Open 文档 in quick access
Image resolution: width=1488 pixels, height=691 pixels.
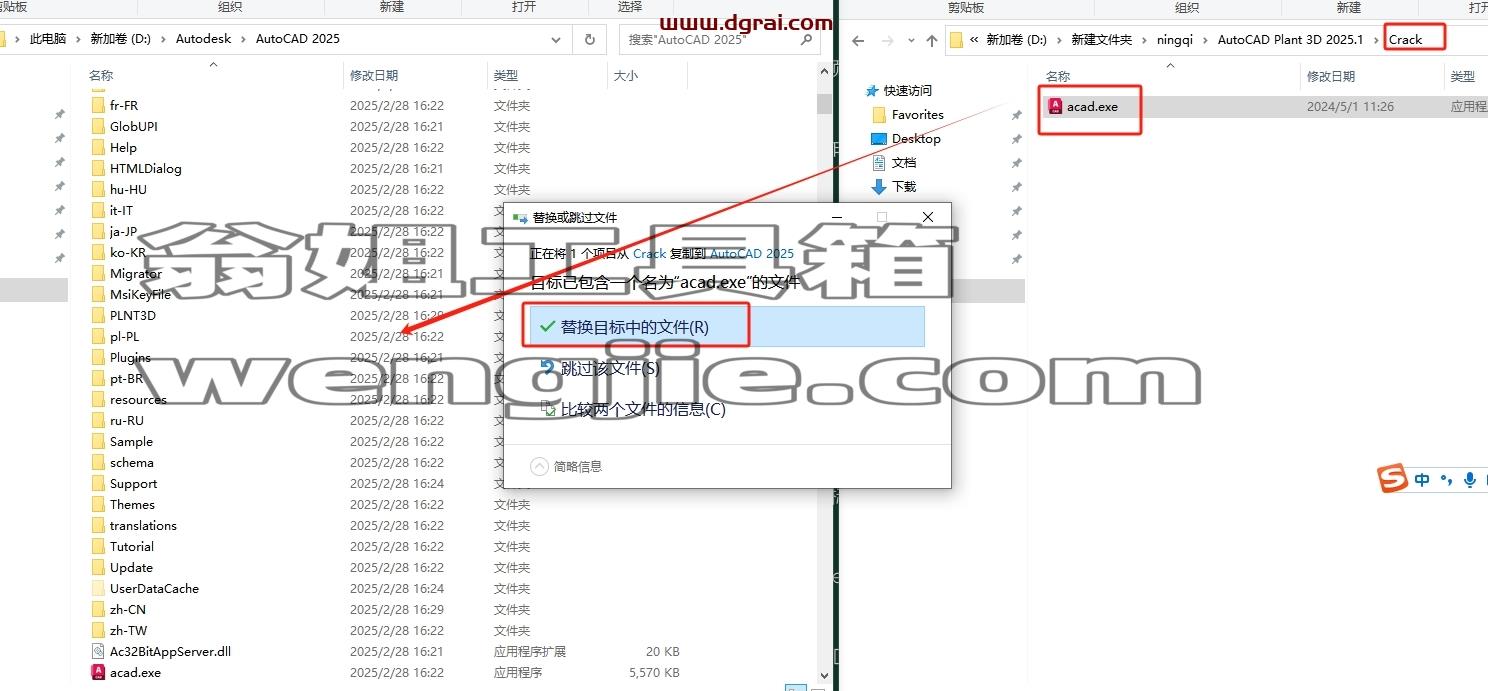tap(904, 162)
